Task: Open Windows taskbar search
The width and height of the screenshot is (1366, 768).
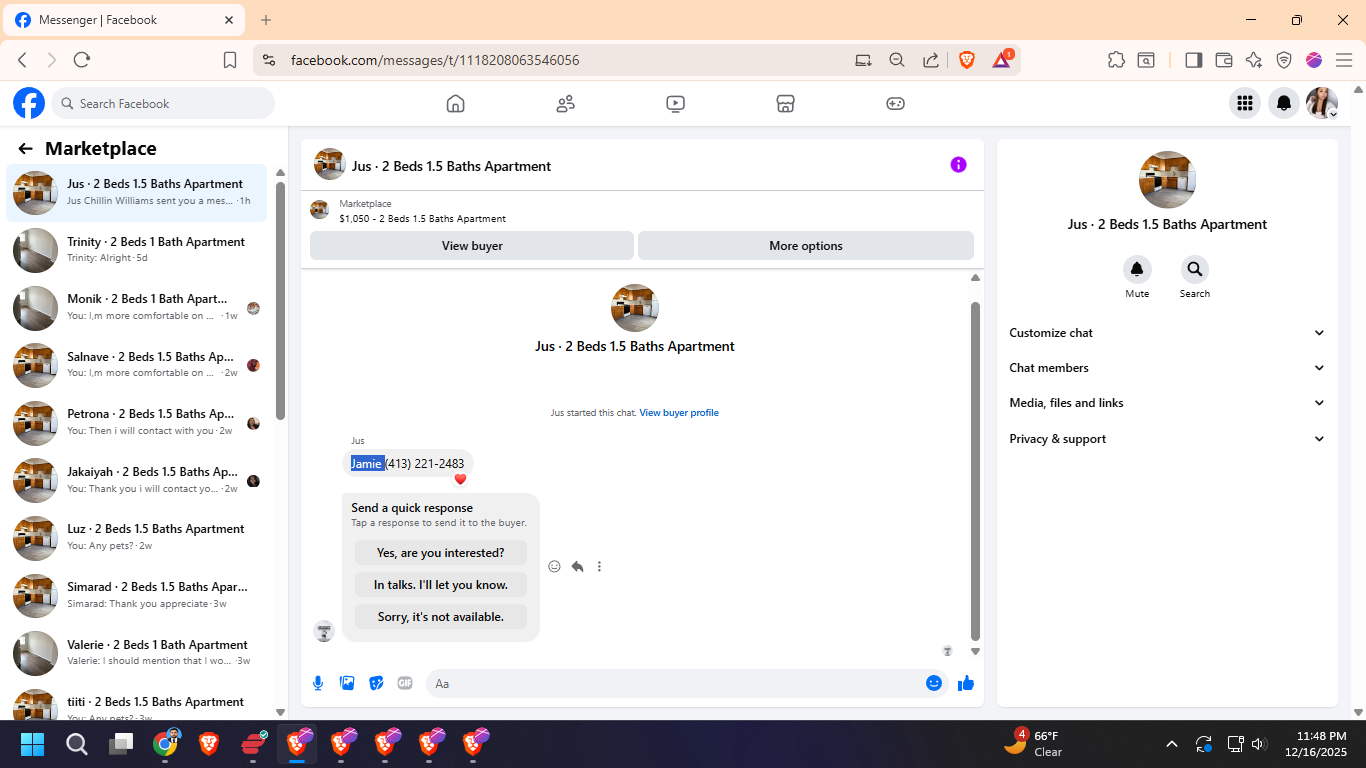Action: coord(77,744)
